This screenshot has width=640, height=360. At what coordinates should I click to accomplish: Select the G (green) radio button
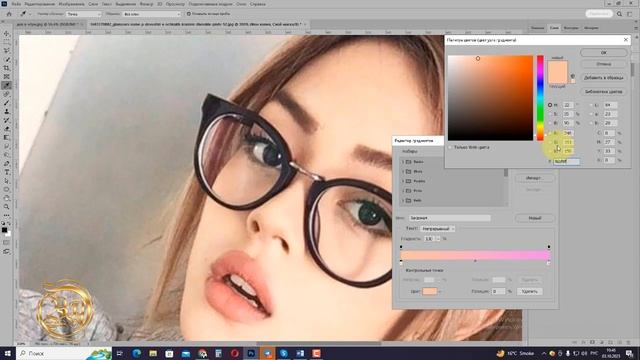pyautogui.click(x=550, y=142)
